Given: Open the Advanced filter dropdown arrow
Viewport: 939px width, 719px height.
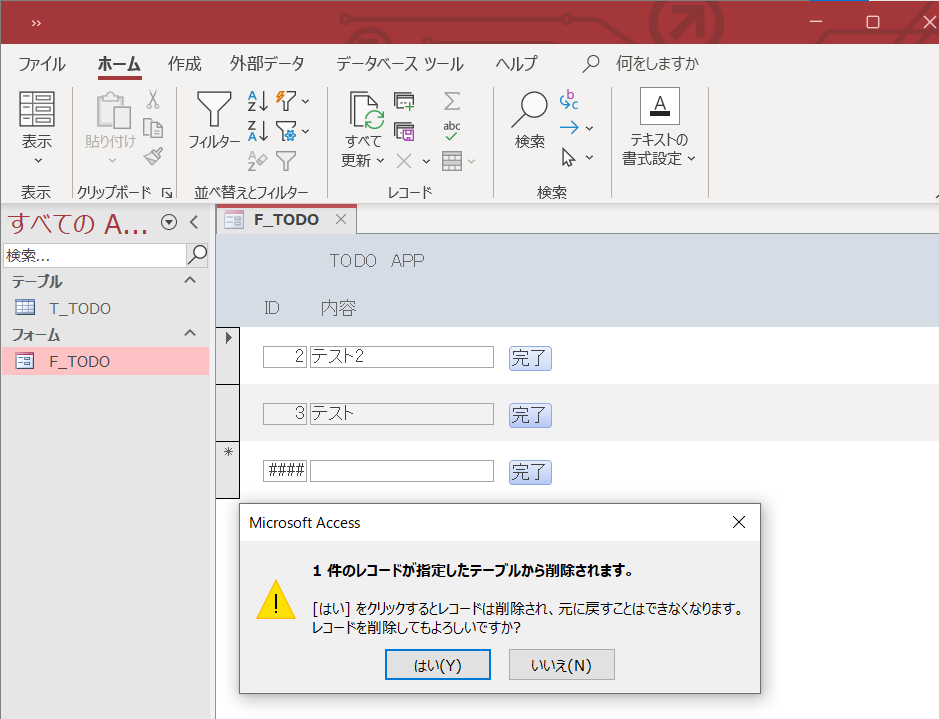Looking at the screenshot, I should [305, 131].
